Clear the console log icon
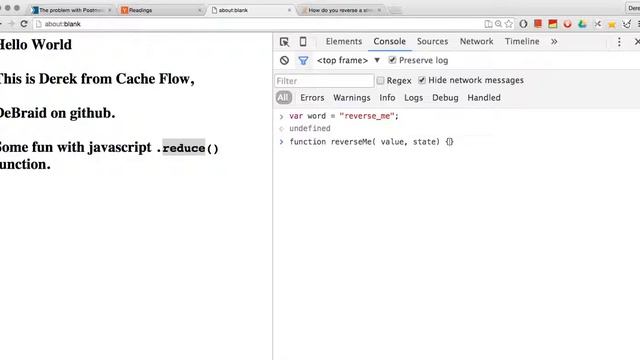640x360 pixels. pos(284,60)
